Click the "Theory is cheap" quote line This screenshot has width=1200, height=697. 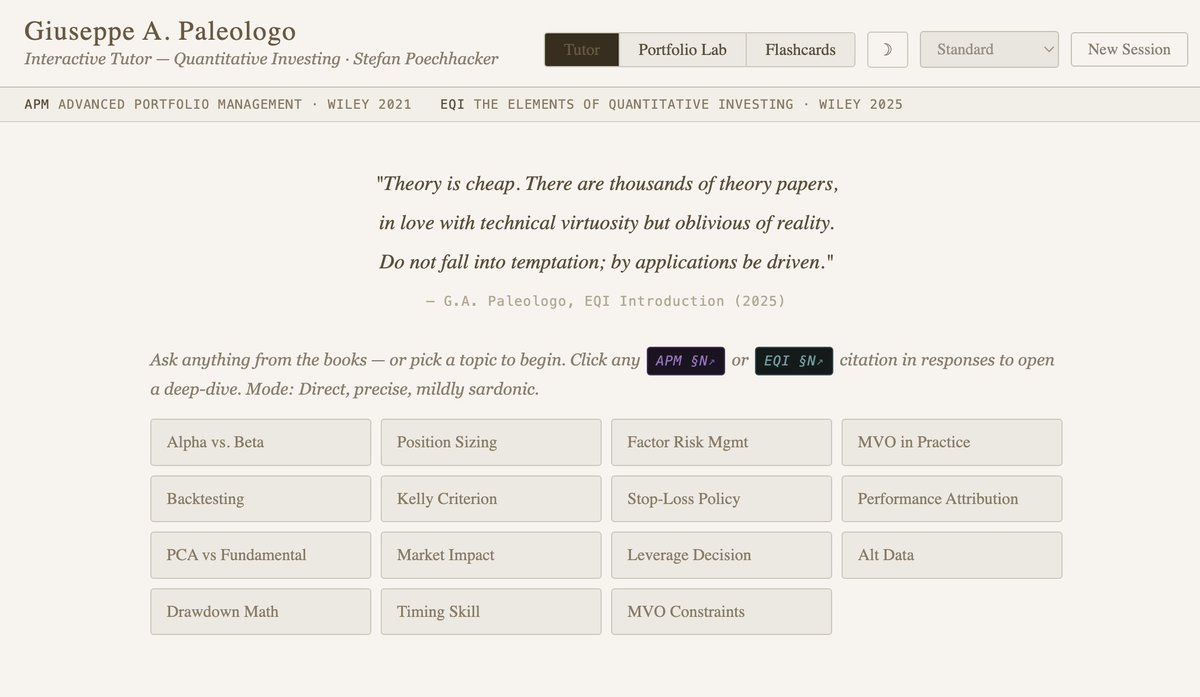[x=607, y=184]
